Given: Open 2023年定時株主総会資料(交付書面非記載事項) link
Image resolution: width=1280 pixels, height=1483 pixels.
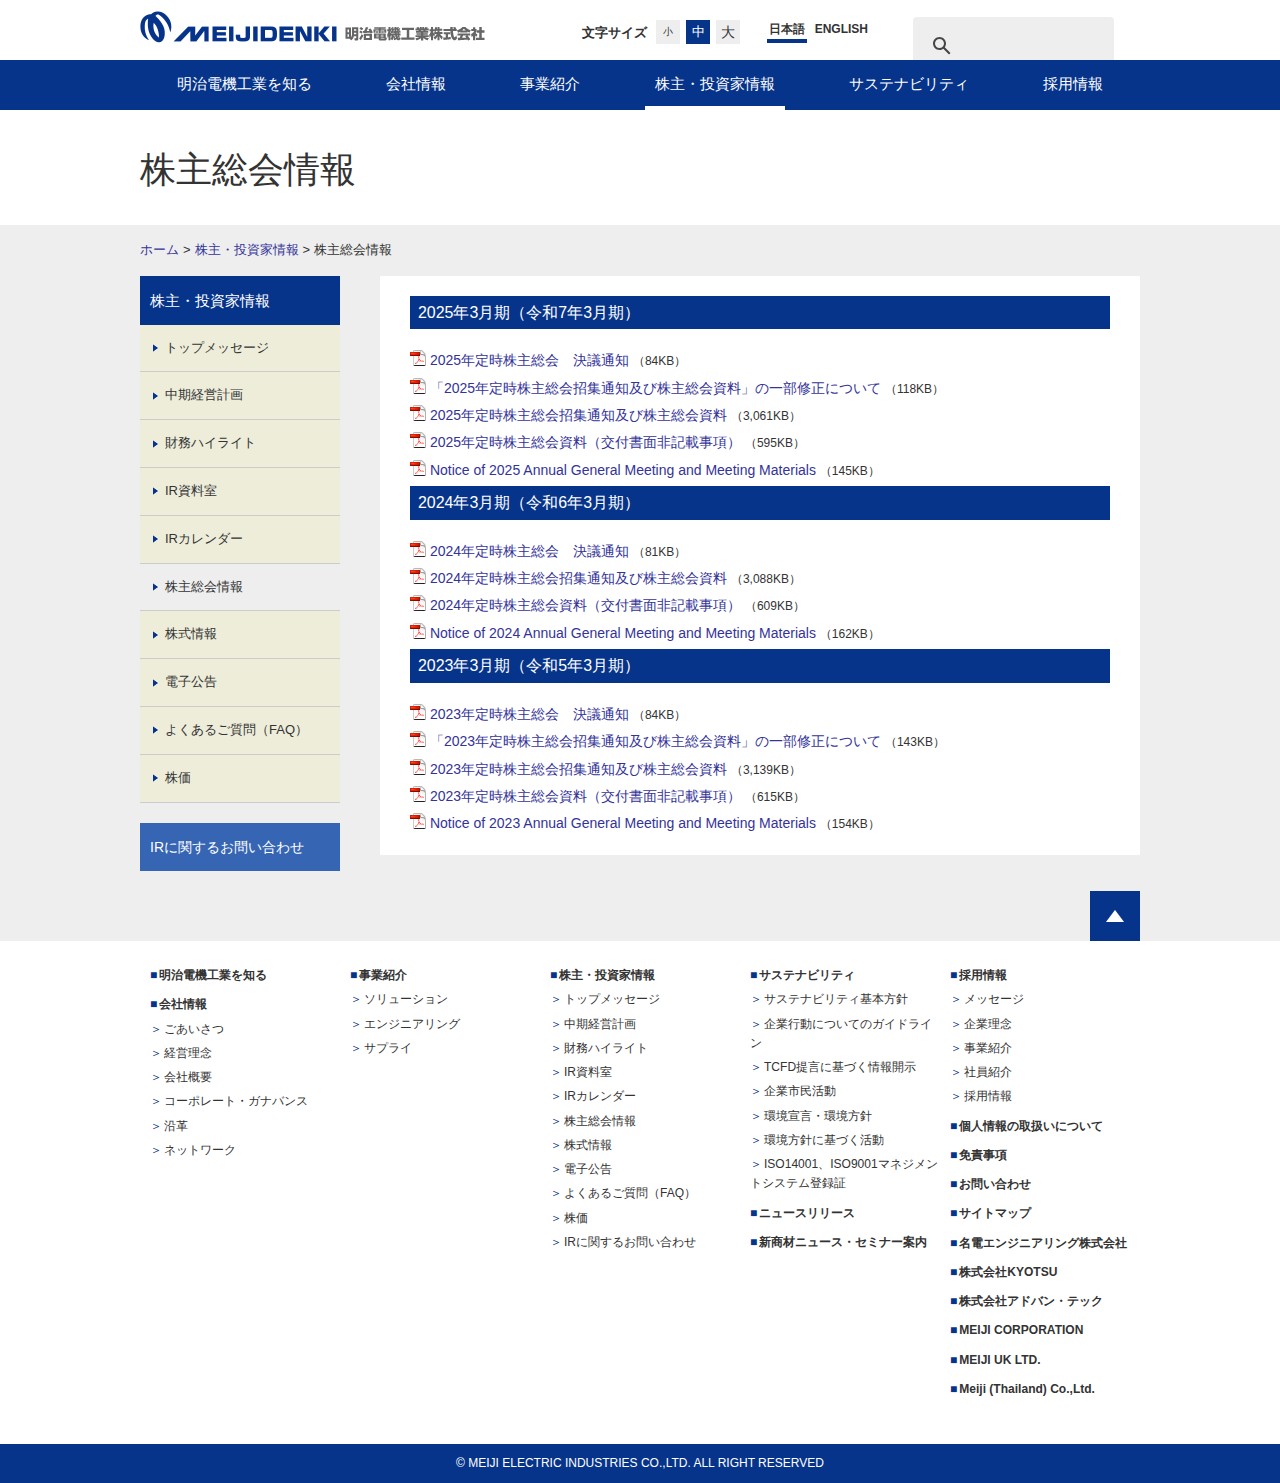Looking at the screenshot, I should (584, 796).
